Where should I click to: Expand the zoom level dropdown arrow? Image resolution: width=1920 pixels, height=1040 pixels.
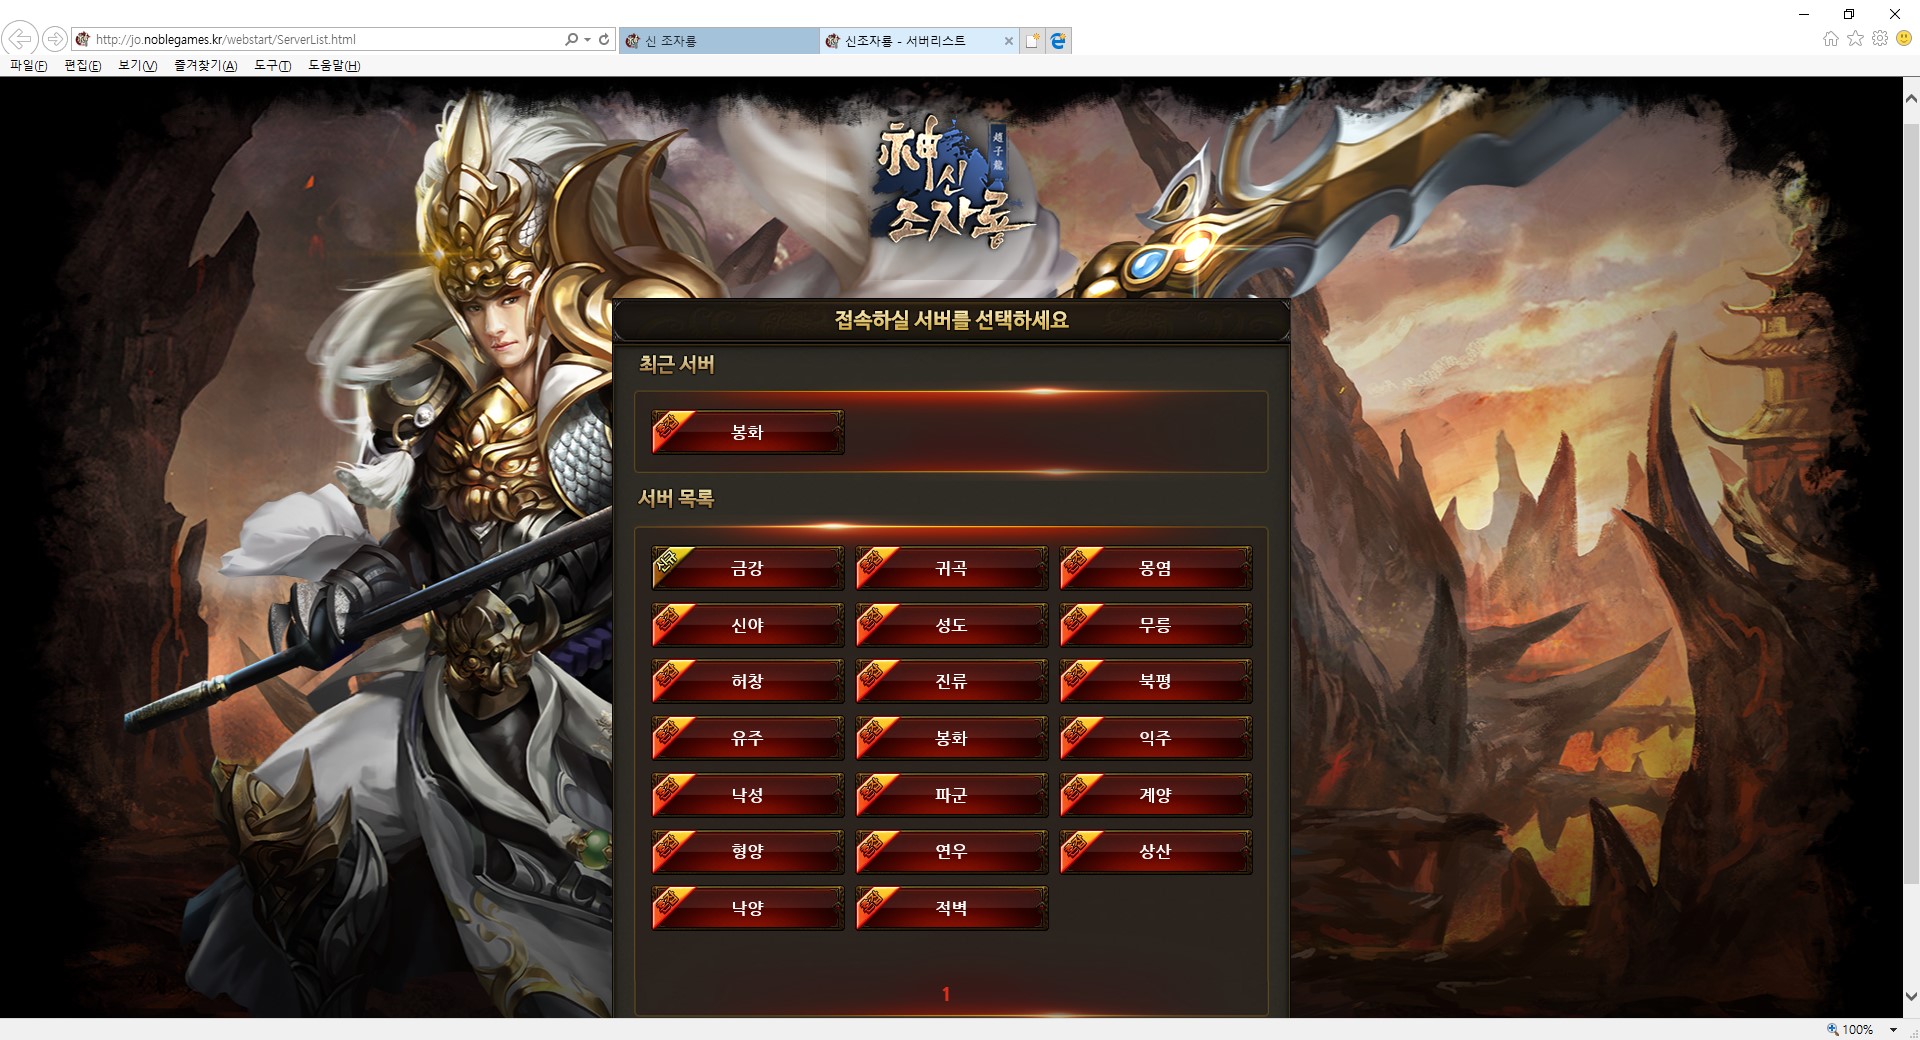(x=1893, y=1029)
